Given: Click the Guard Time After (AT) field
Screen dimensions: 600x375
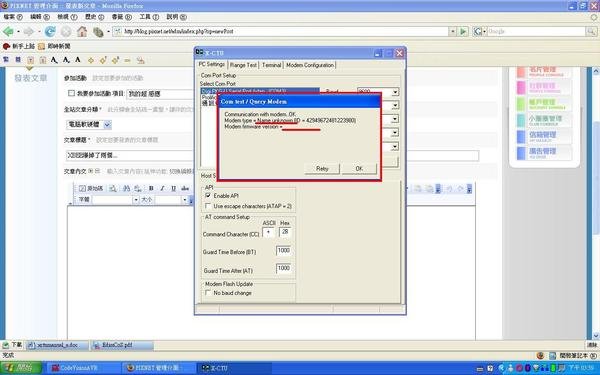Looking at the screenshot, I should tap(284, 269).
